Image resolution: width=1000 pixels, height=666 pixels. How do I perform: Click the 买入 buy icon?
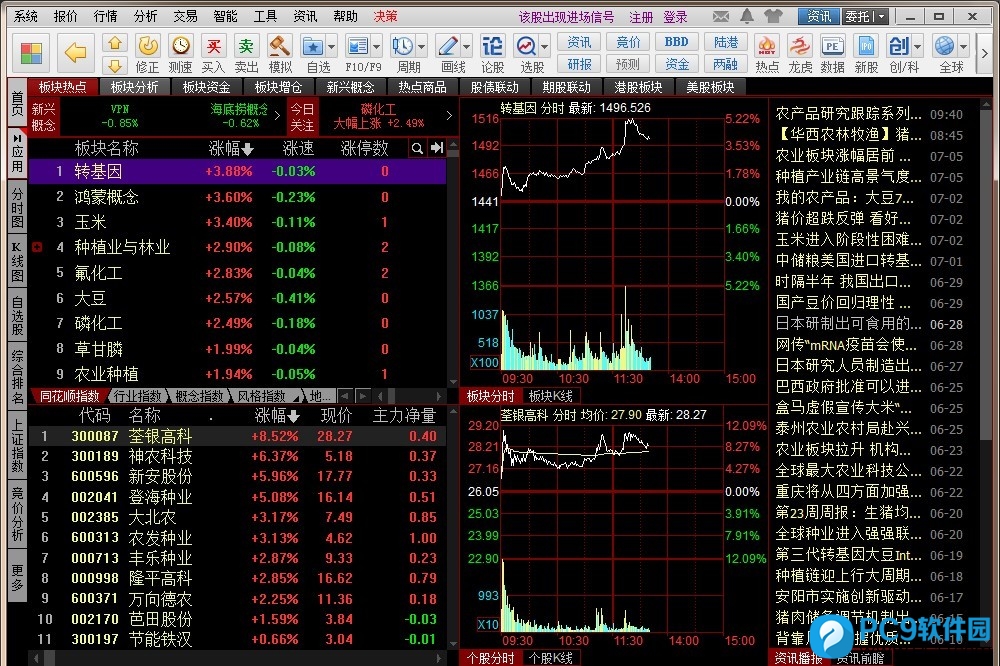click(213, 54)
